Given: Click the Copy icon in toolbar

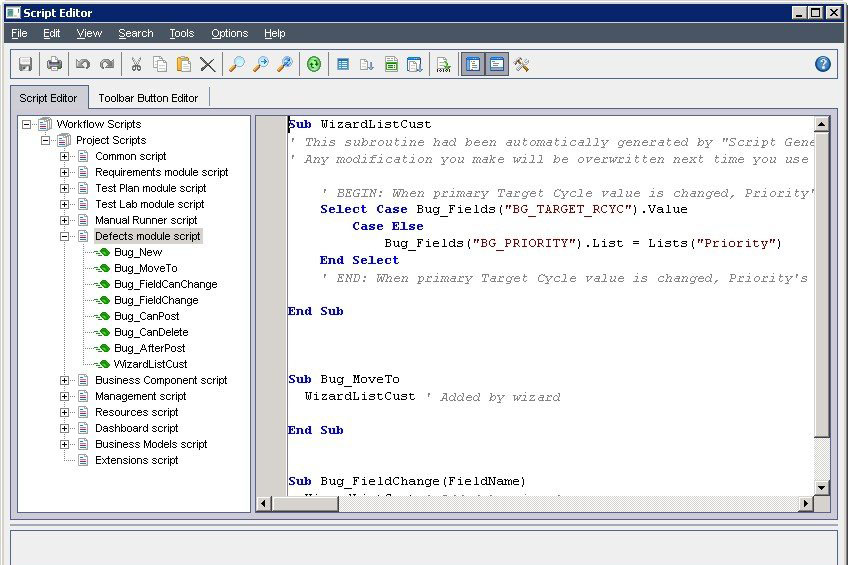Looking at the screenshot, I should click(160, 64).
